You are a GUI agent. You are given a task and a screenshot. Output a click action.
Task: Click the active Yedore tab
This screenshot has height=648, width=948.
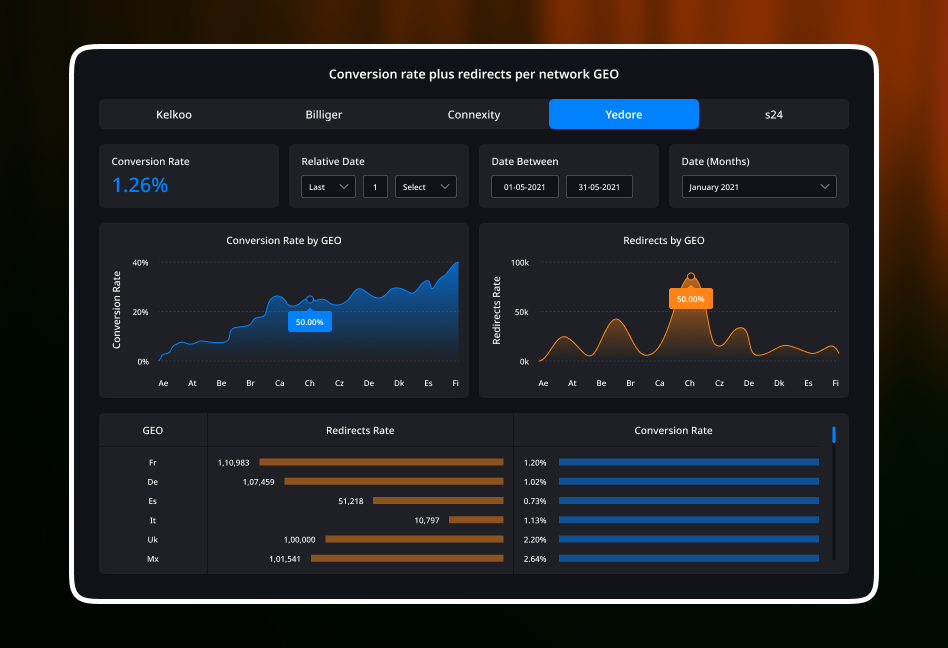tap(624, 114)
